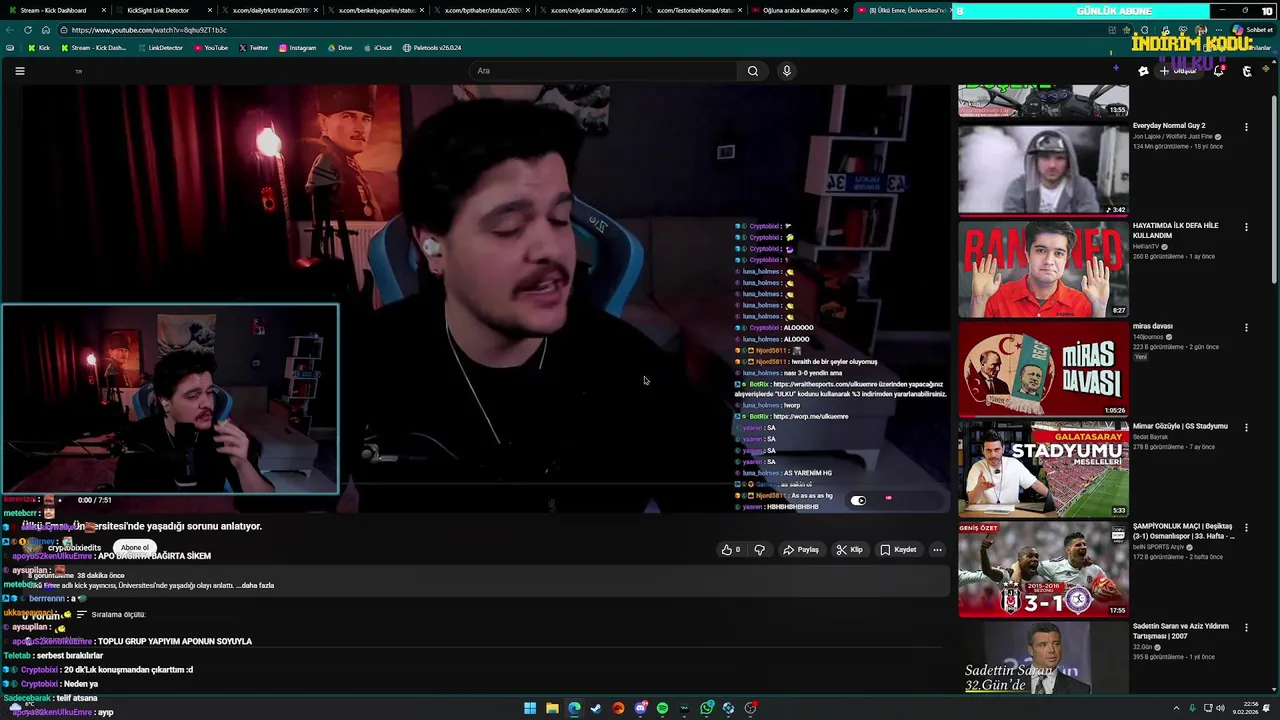The height and width of the screenshot is (720, 1280).
Task: Click YouTube 'Oluştur' create button
Action: pos(1178,71)
